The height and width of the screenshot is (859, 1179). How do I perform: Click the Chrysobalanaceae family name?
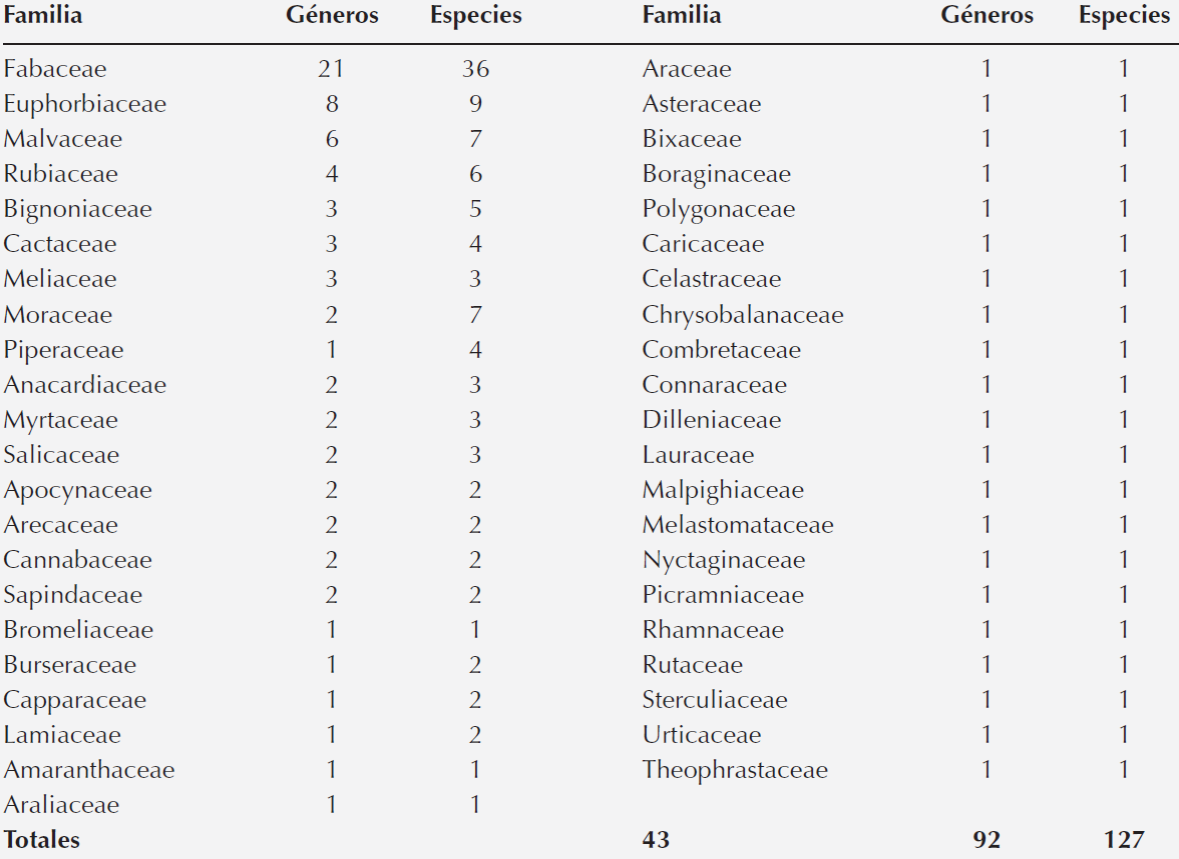tap(743, 315)
